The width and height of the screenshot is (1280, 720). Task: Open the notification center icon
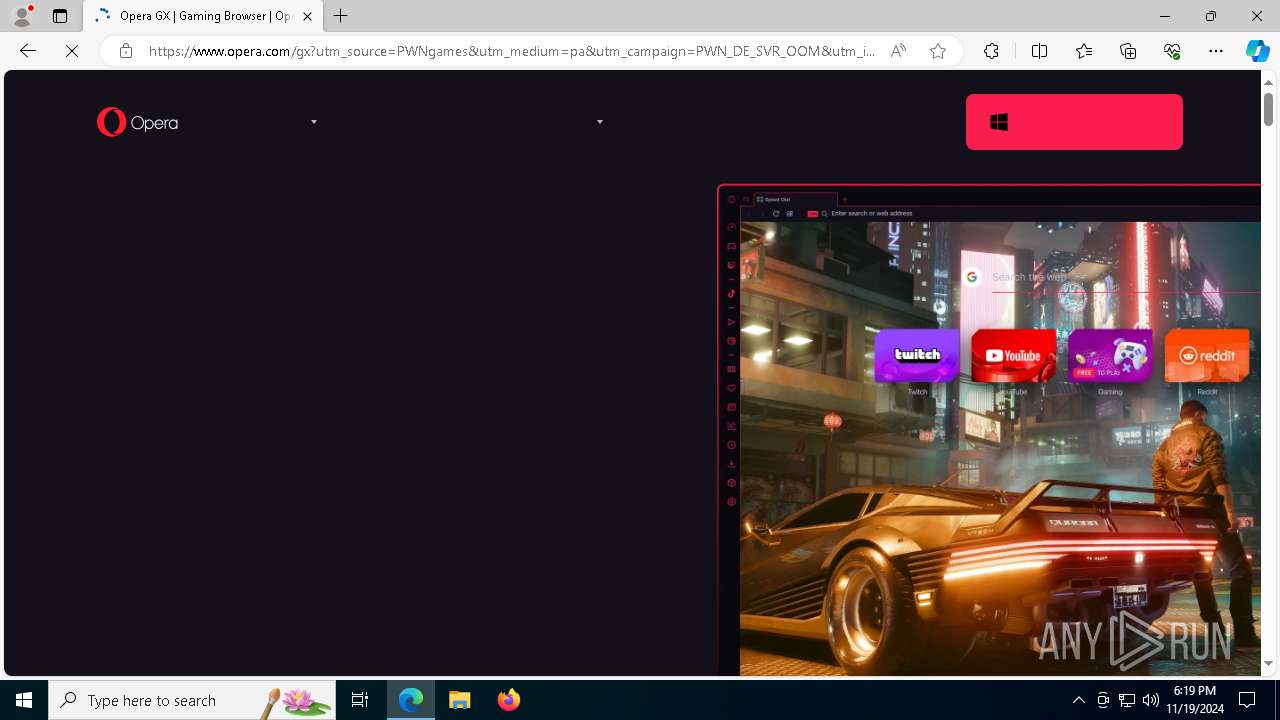(x=1247, y=700)
